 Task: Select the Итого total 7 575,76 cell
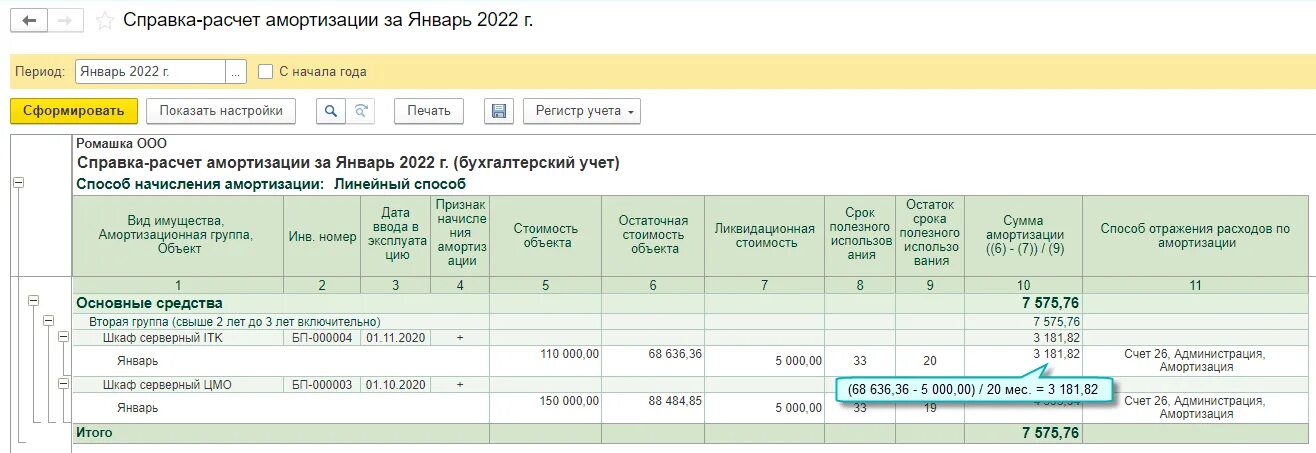[x=1023, y=433]
